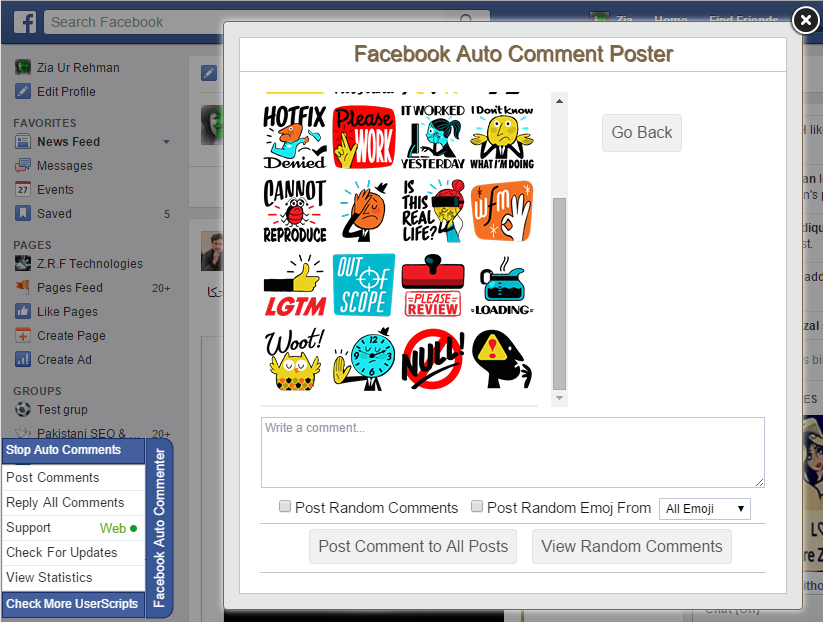Select Reply All Comments menu entry

73,503
